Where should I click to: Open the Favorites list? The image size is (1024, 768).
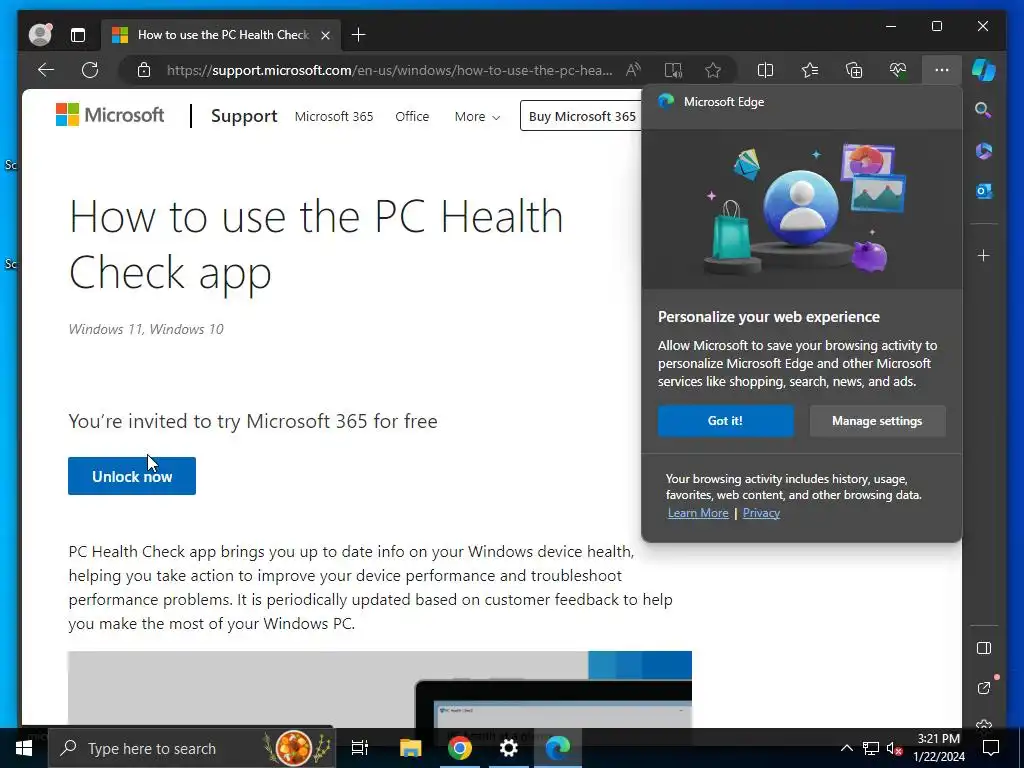tap(810, 70)
